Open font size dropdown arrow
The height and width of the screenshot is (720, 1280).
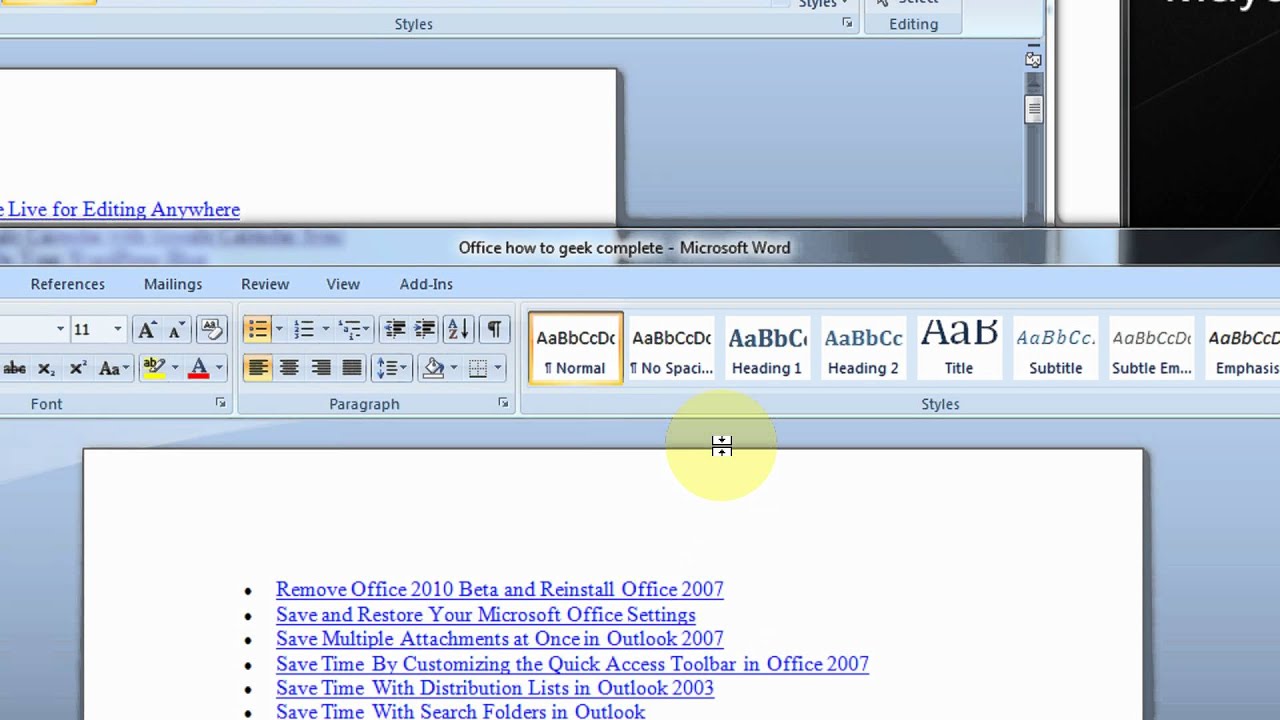pos(117,329)
